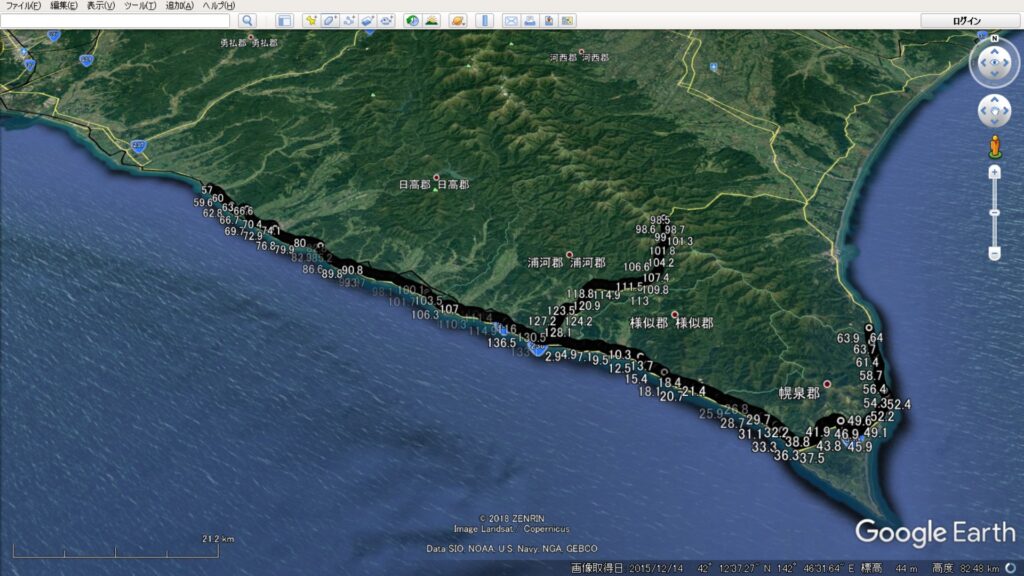The height and width of the screenshot is (576, 1024).
Task: Open the planet switcher dropdown
Action: (457, 20)
